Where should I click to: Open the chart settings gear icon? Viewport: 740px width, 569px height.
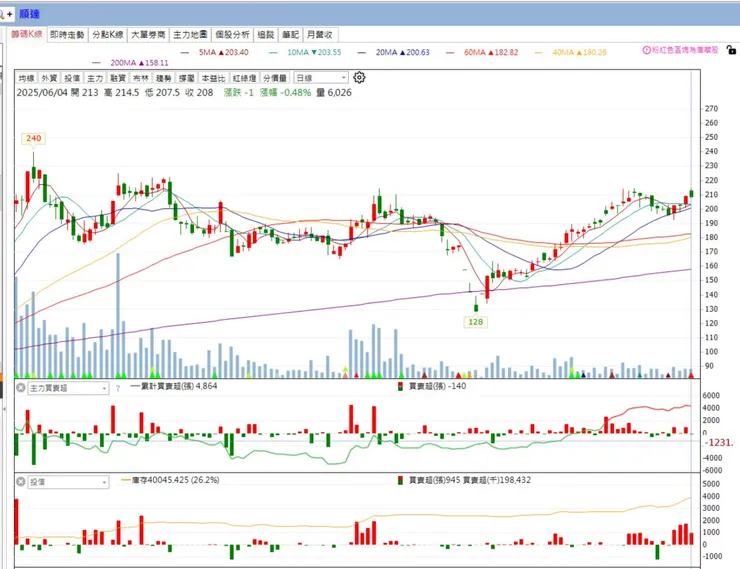coord(359,77)
